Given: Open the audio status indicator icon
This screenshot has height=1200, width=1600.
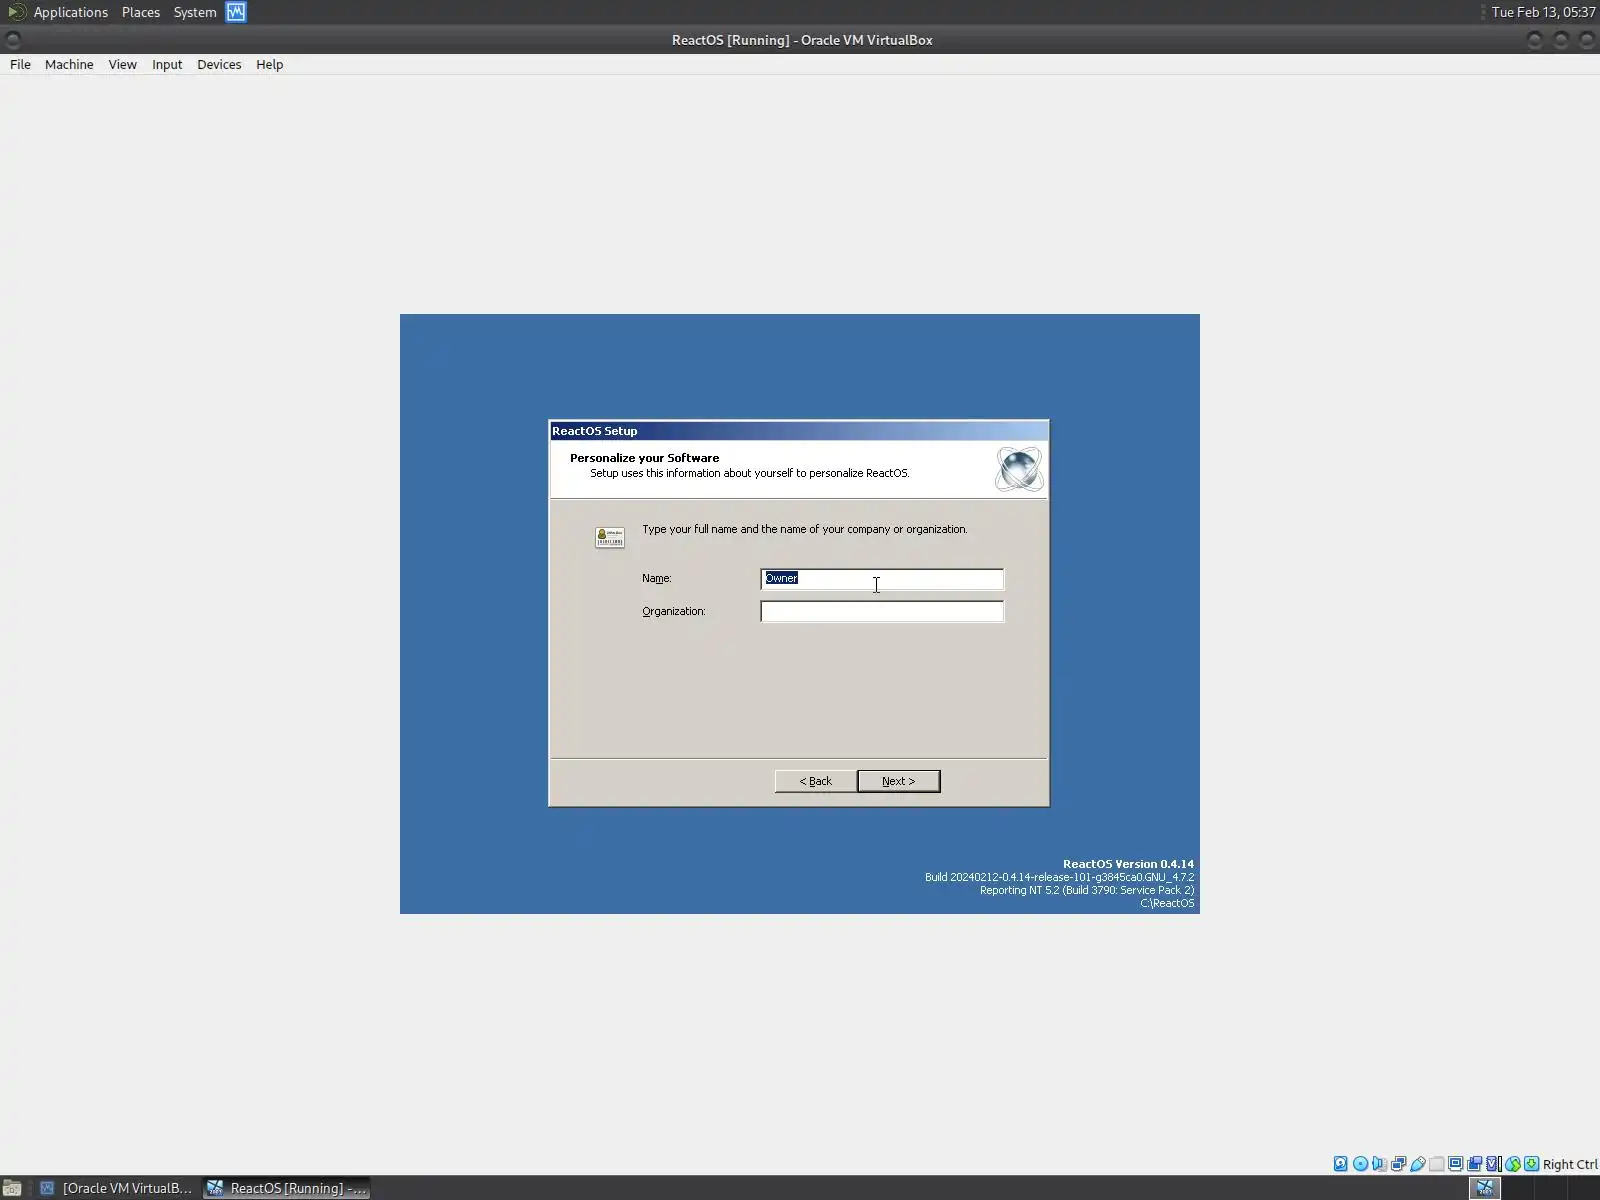Looking at the screenshot, I should [1379, 1164].
